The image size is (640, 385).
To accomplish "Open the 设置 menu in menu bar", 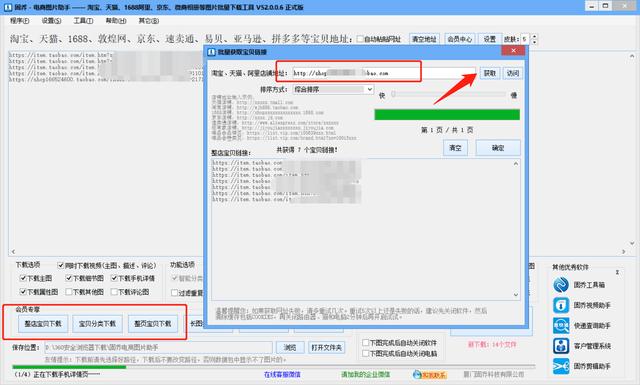I will (x=51, y=20).
